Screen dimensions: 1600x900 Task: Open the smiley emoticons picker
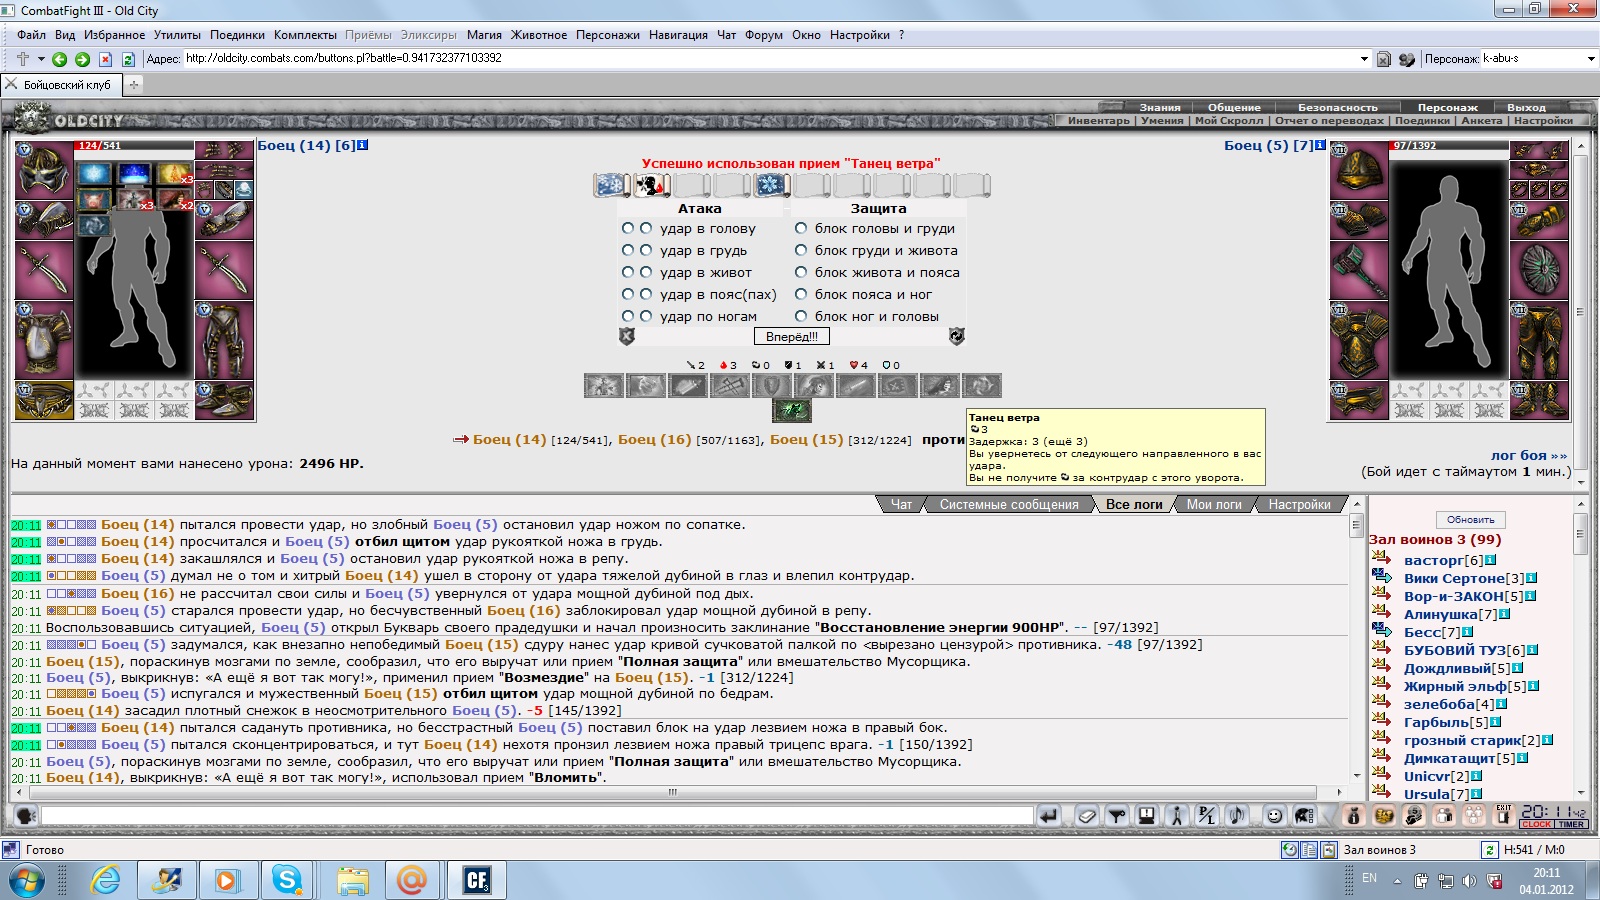click(1274, 816)
